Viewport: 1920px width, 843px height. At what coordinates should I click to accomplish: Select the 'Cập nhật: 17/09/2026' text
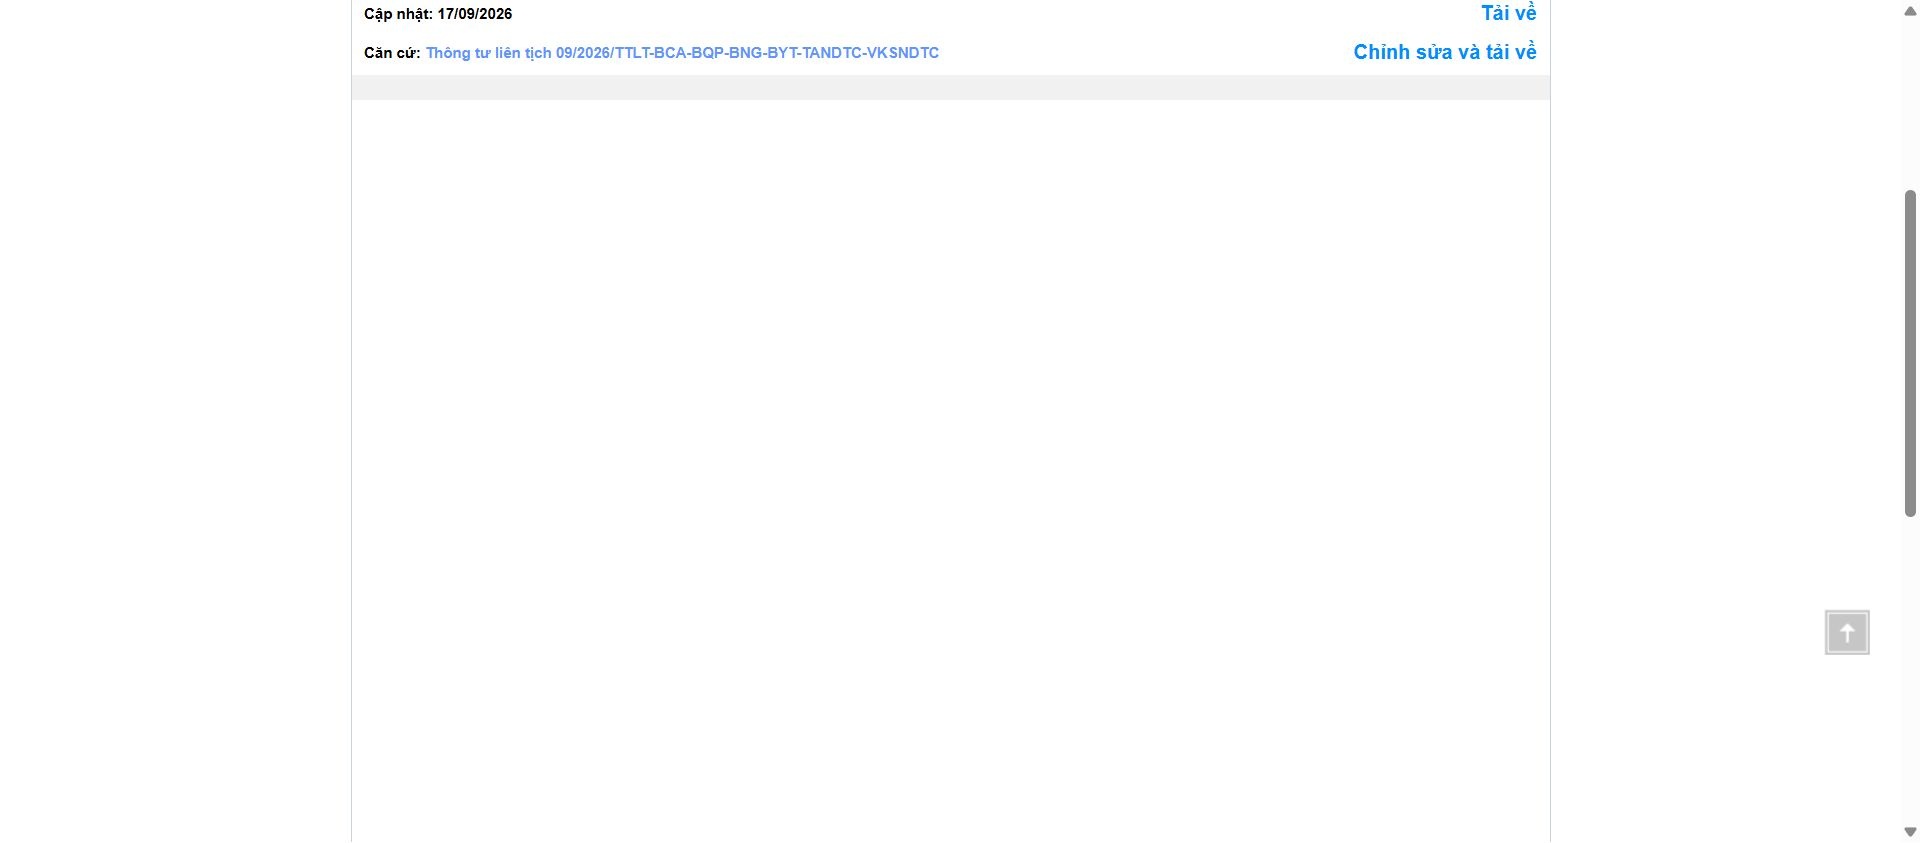438,14
